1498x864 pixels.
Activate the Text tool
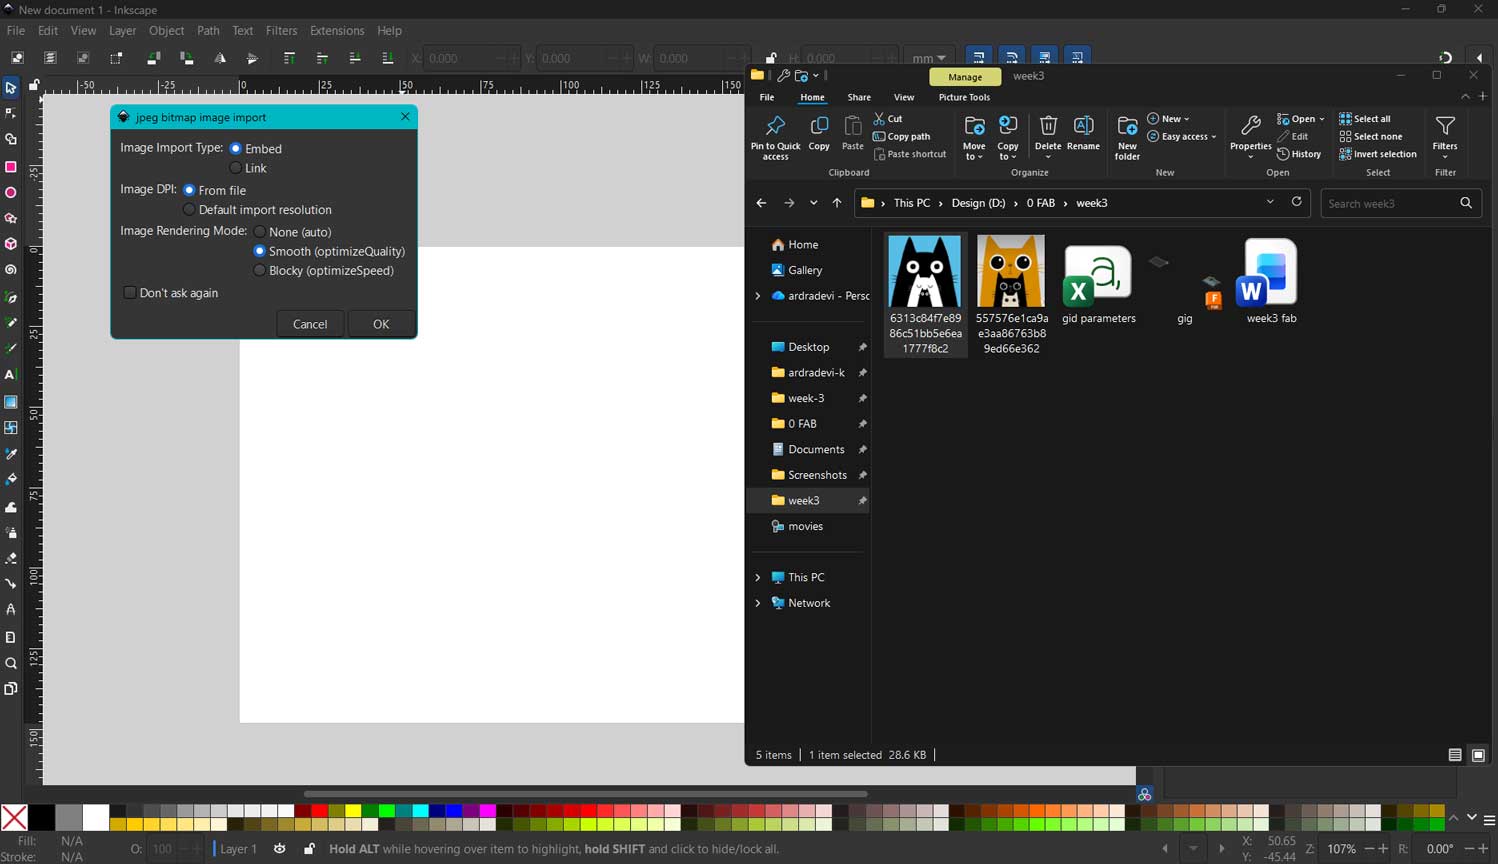11,374
